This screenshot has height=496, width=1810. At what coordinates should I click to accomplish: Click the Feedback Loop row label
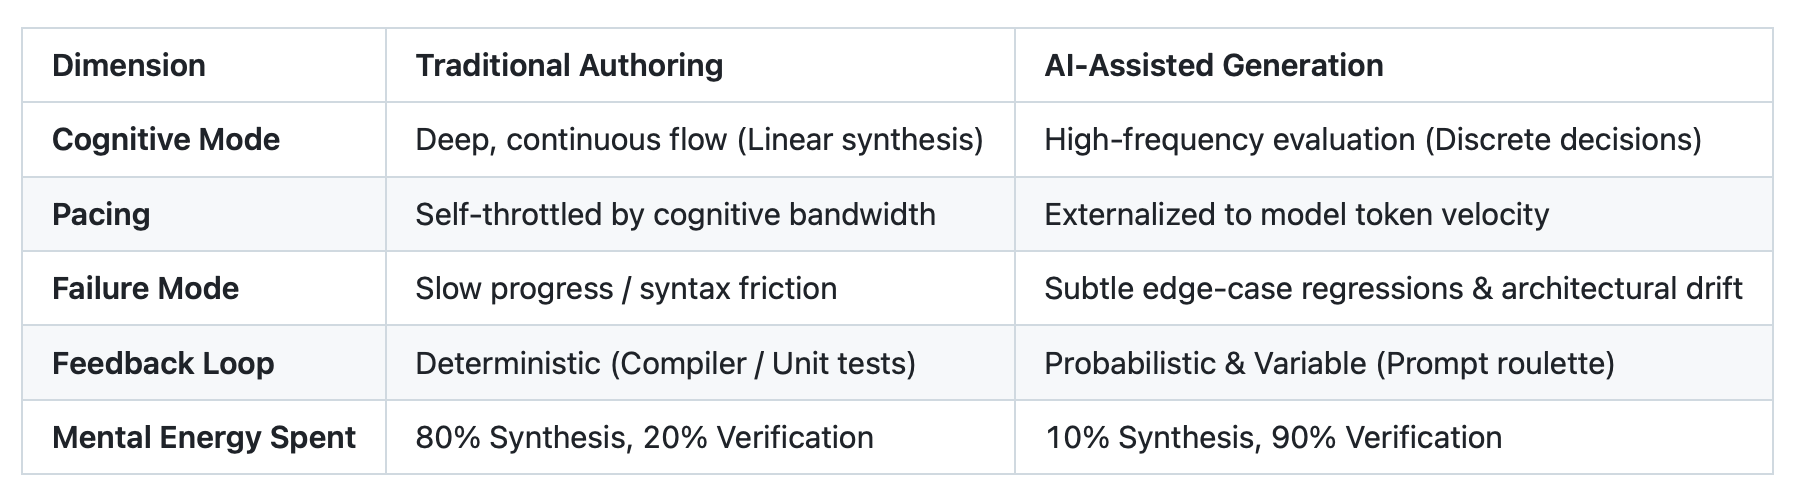click(x=163, y=363)
